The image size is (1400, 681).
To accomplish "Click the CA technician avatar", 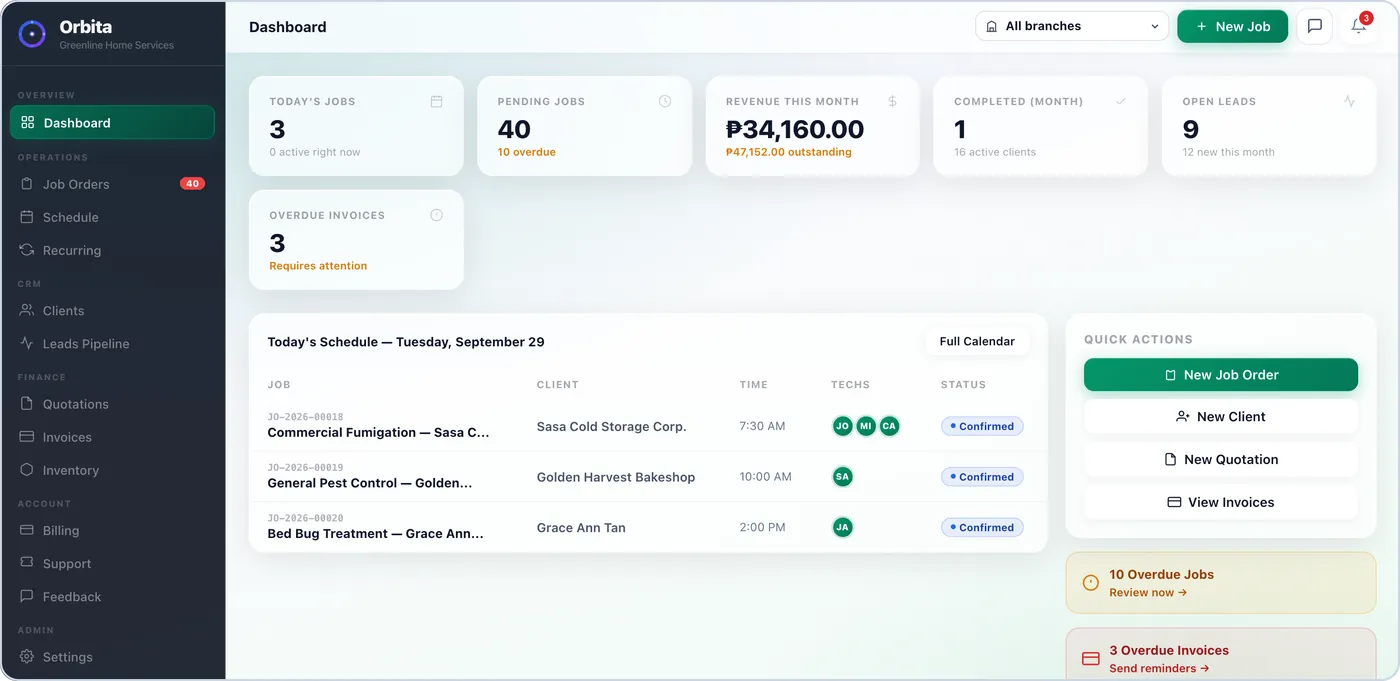I will pyautogui.click(x=889, y=426).
